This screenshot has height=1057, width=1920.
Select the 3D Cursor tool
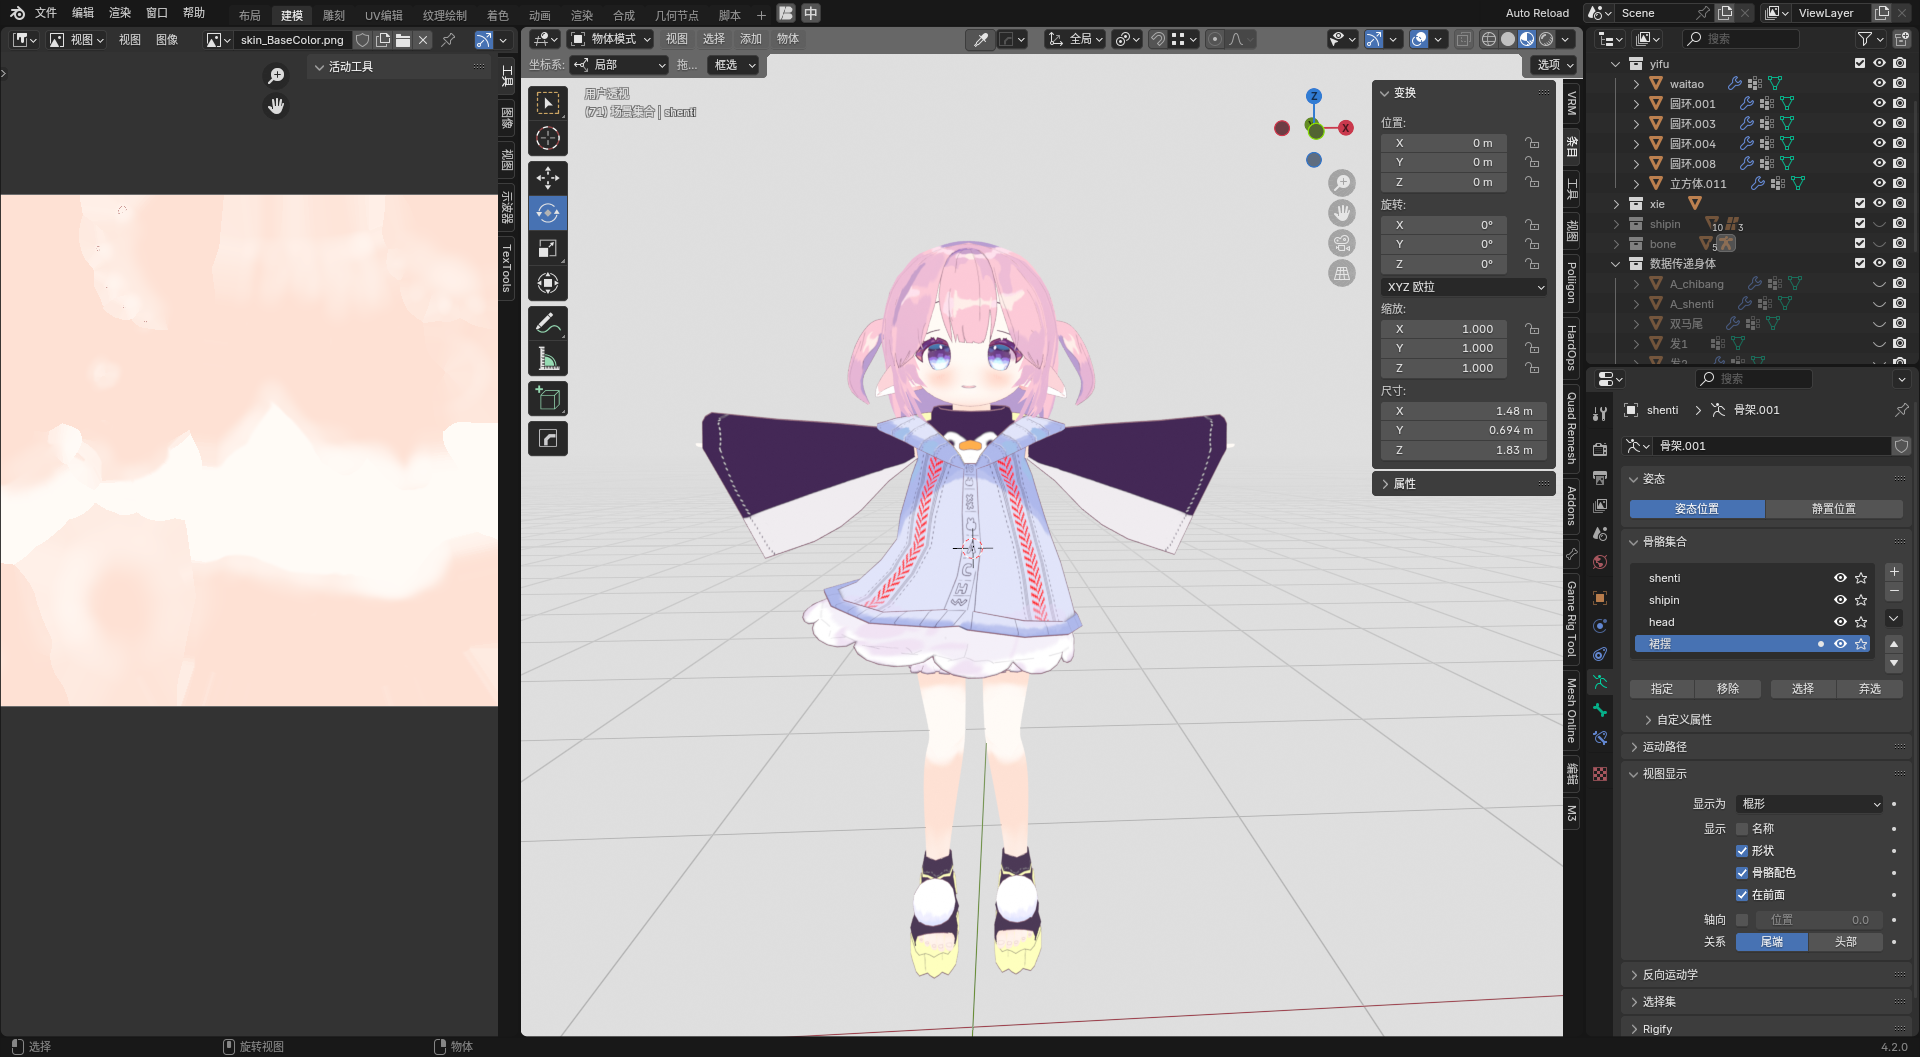point(547,138)
